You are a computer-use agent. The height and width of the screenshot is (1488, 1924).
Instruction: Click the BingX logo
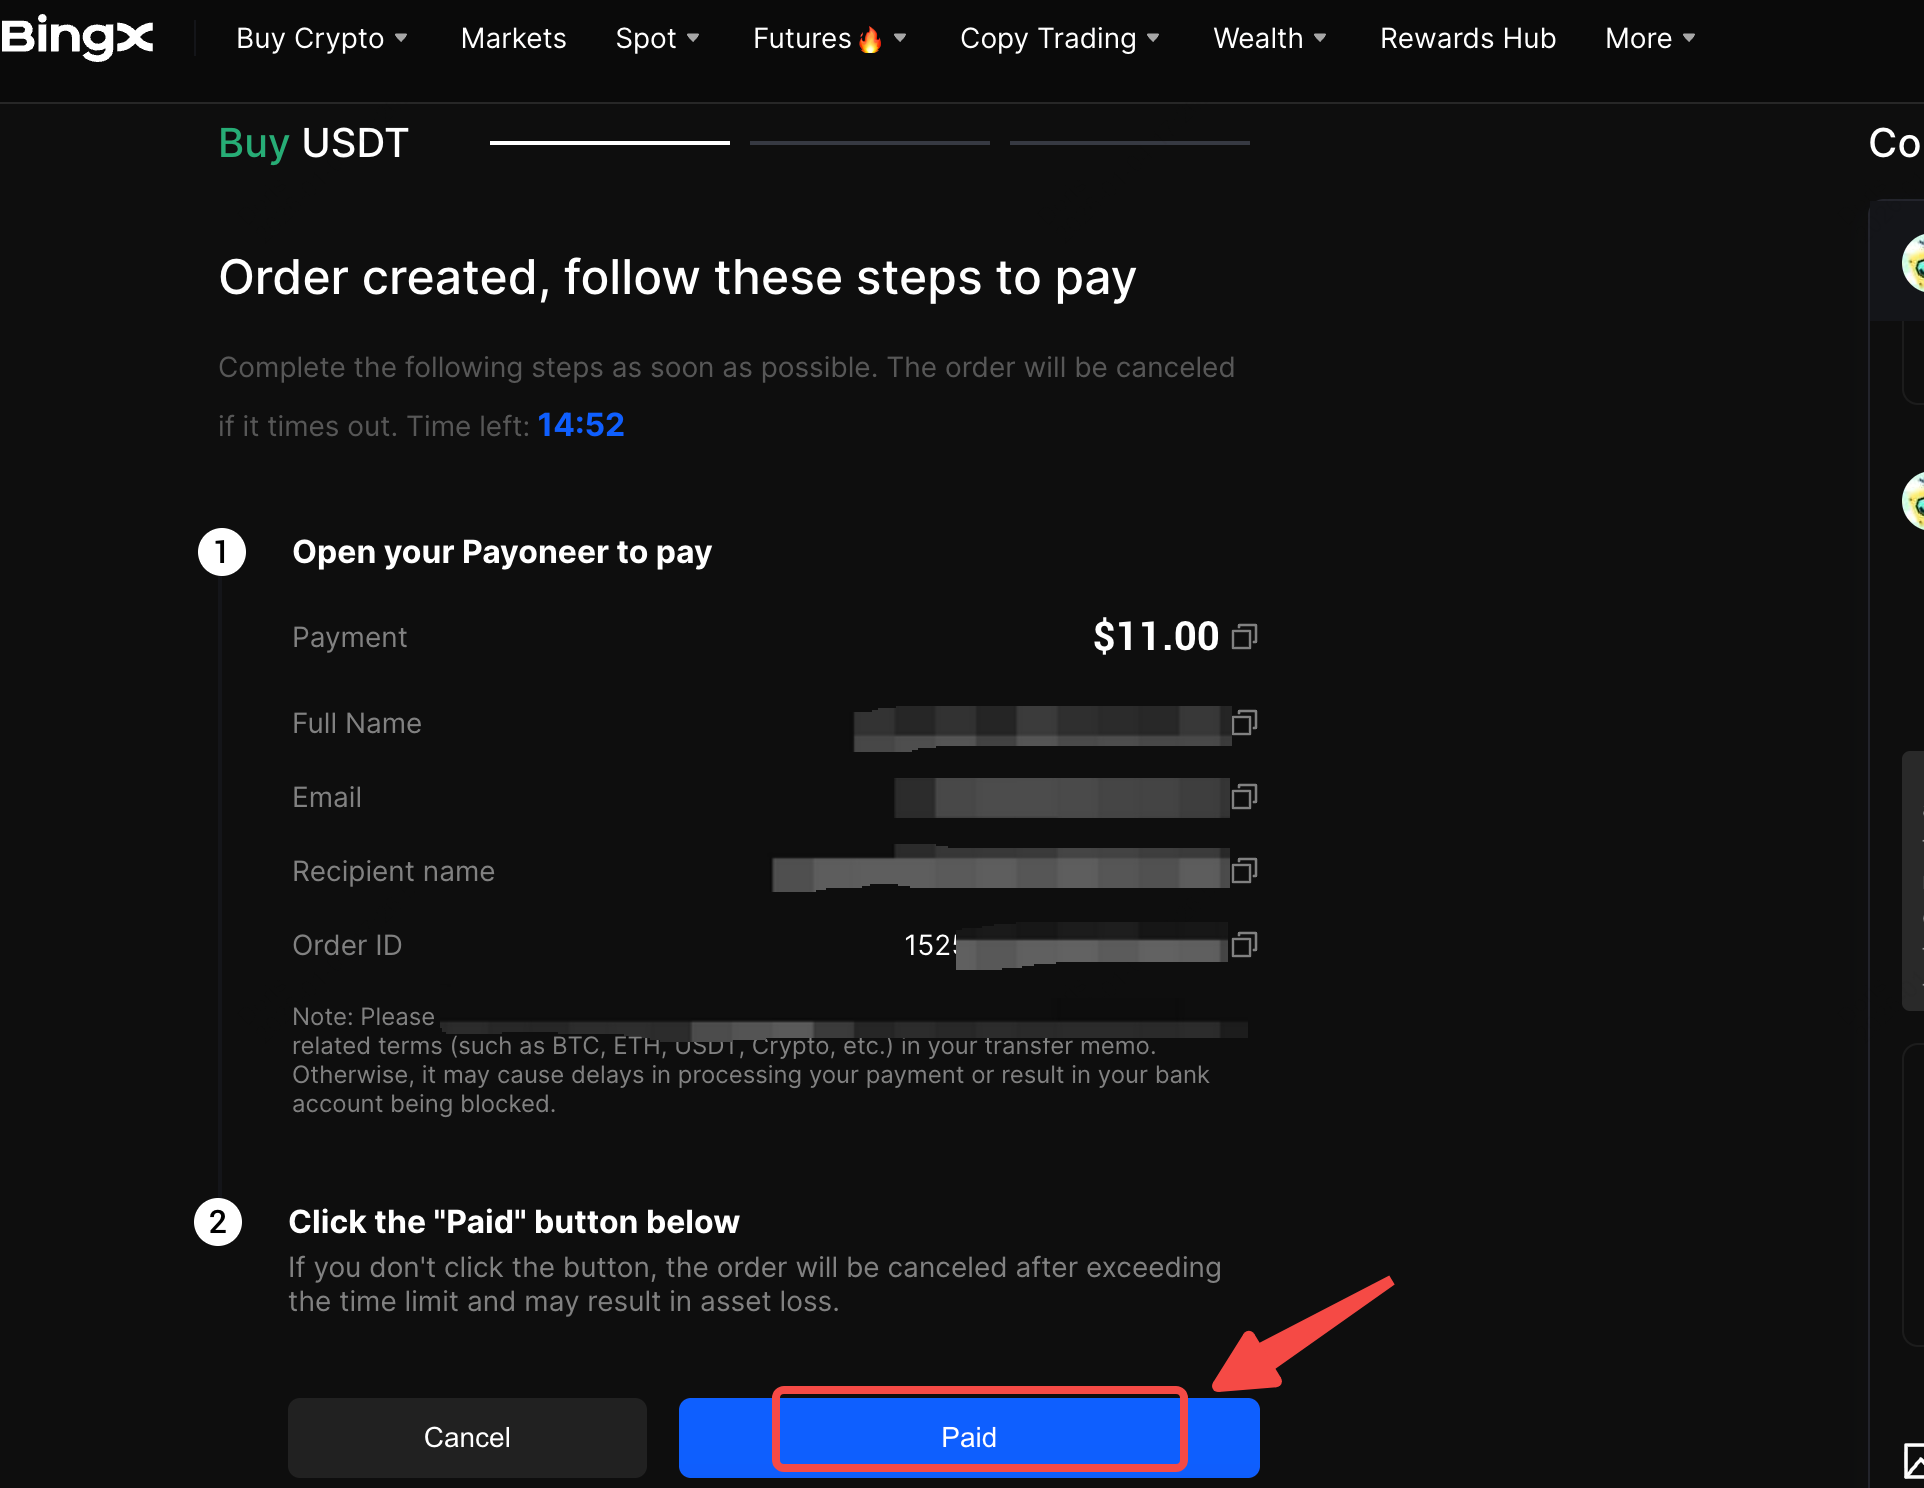click(77, 38)
